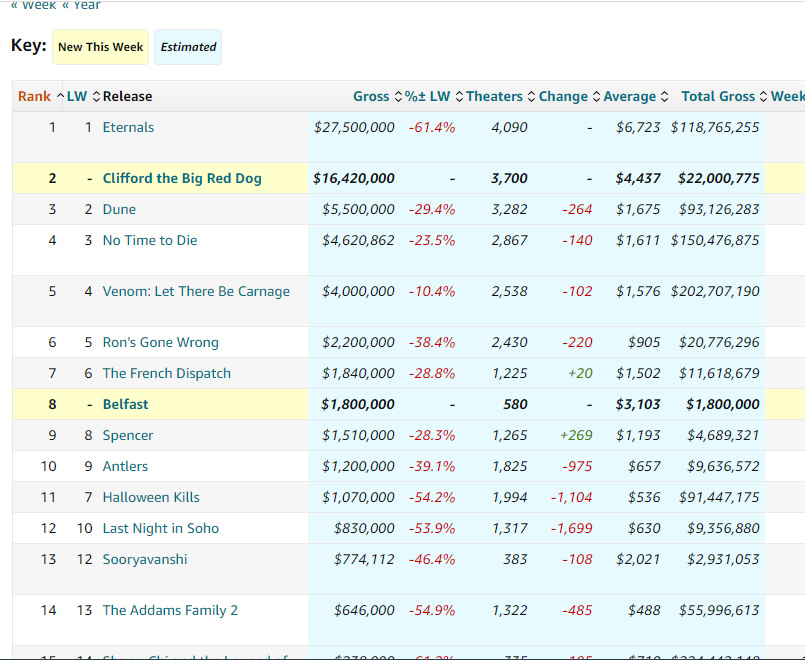
Task: Select Ron's Gone Wrong average $905
Action: [644, 342]
